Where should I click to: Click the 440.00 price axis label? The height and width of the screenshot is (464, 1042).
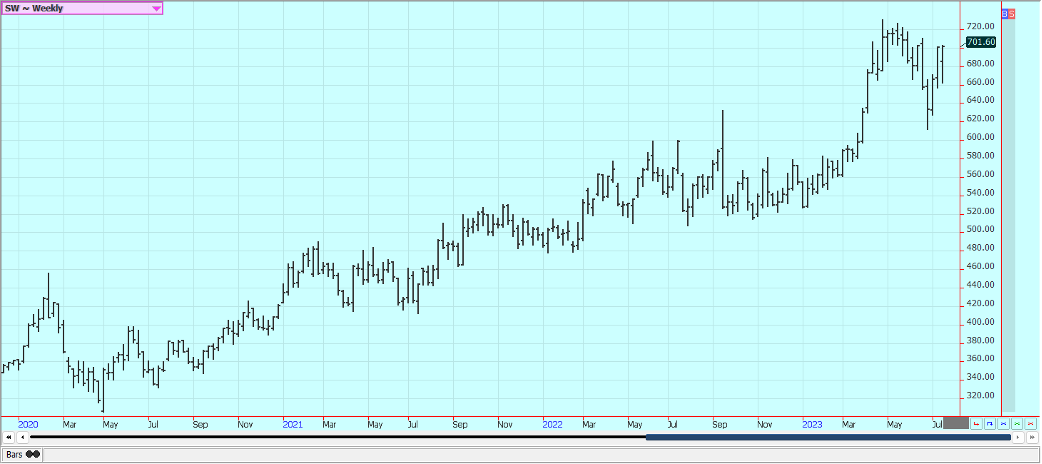tap(980, 285)
